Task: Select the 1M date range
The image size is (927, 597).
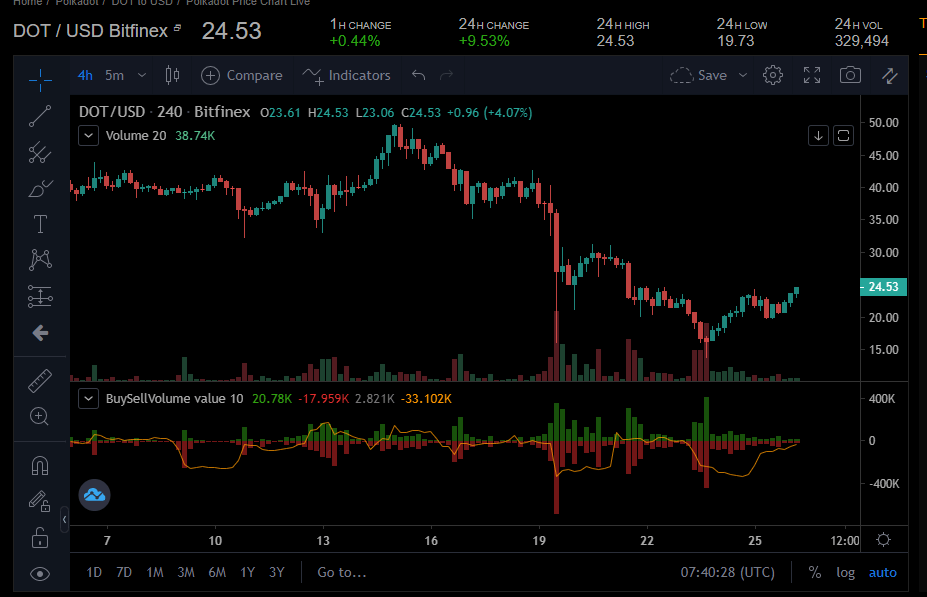Action: coord(155,572)
